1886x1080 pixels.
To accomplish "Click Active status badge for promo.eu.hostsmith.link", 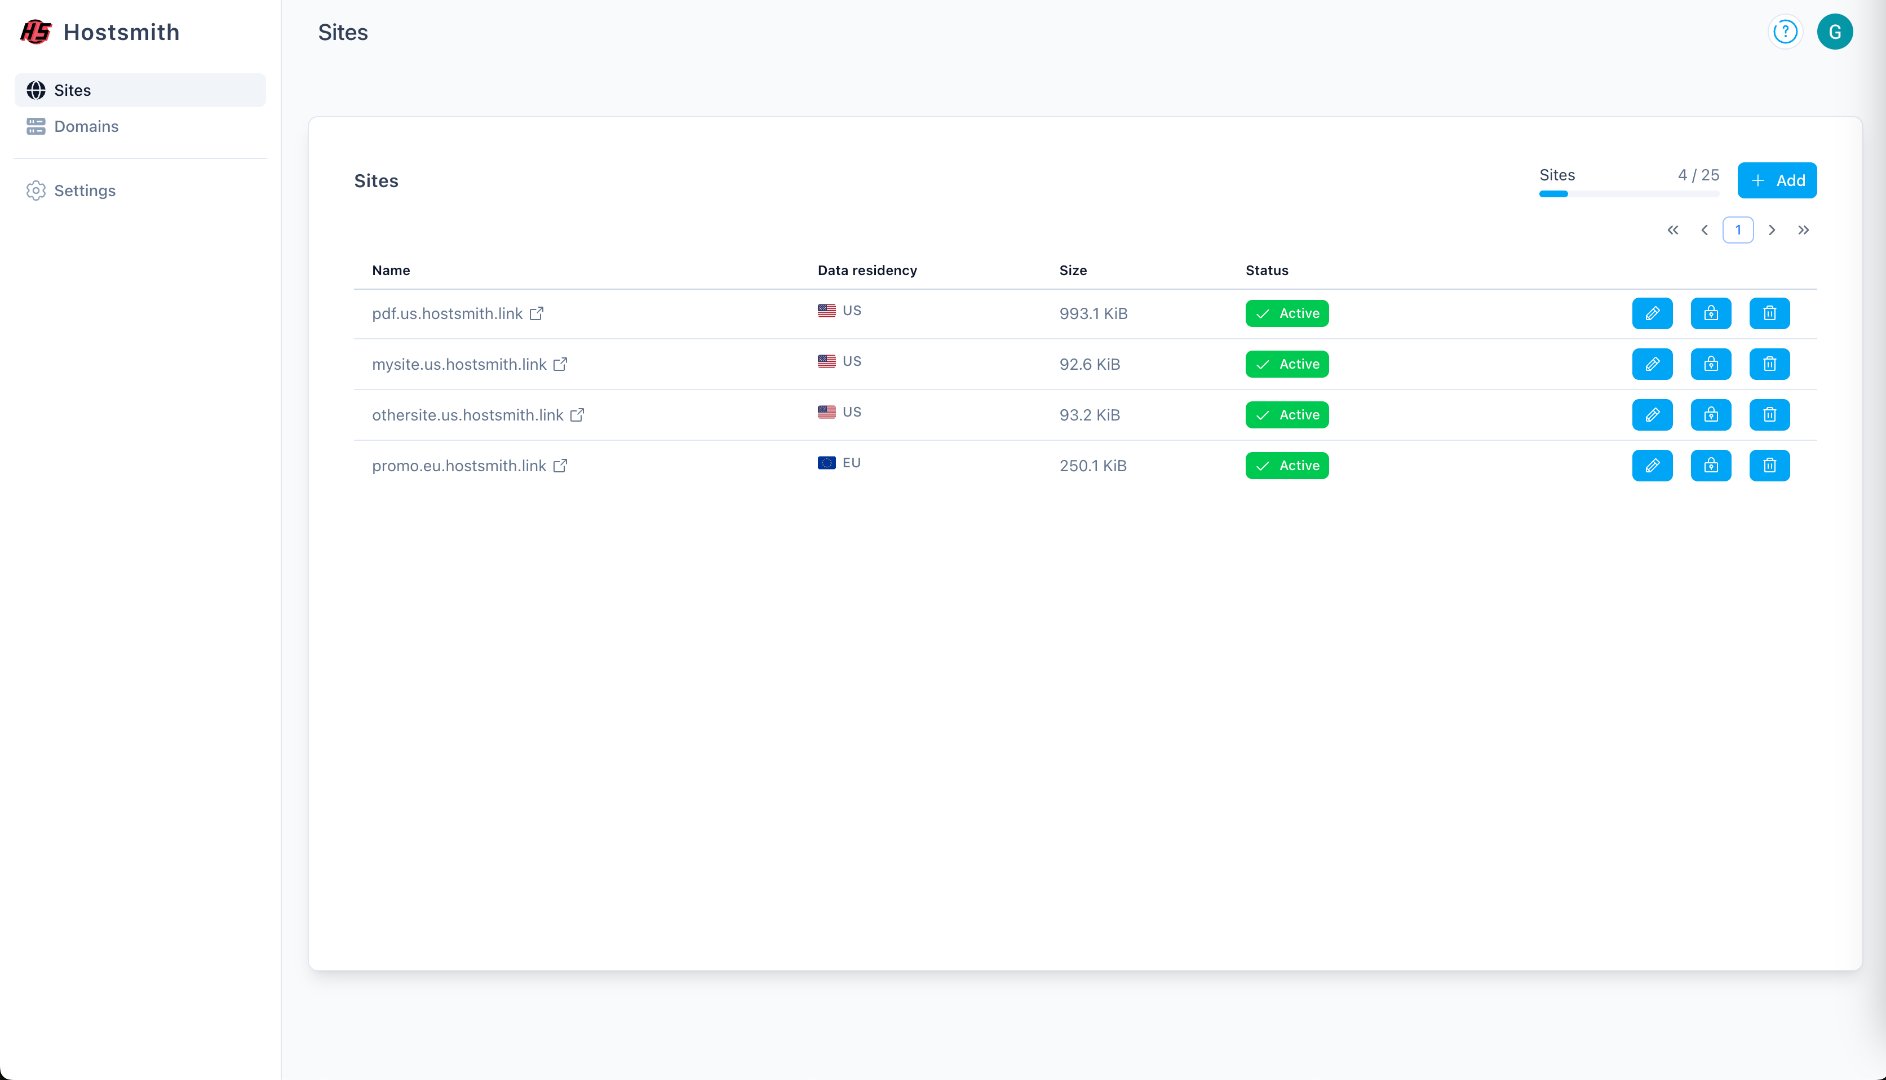I will [1287, 466].
